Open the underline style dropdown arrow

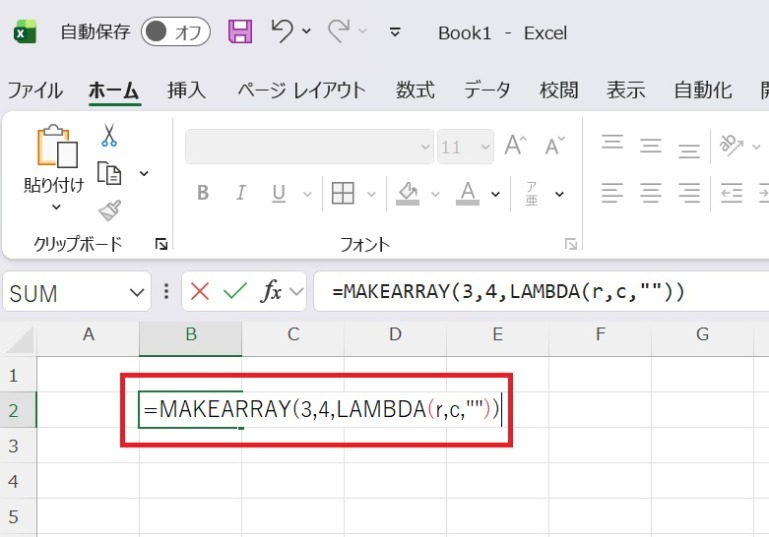pos(307,194)
